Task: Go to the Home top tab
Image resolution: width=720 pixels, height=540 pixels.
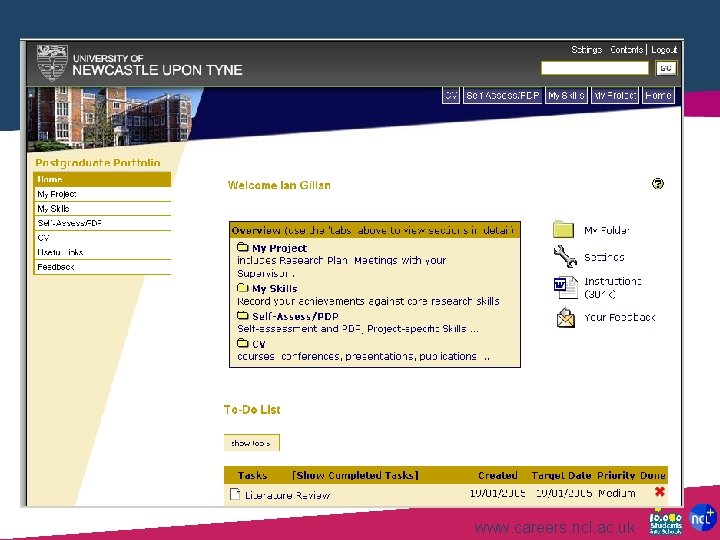Action: 658,96
